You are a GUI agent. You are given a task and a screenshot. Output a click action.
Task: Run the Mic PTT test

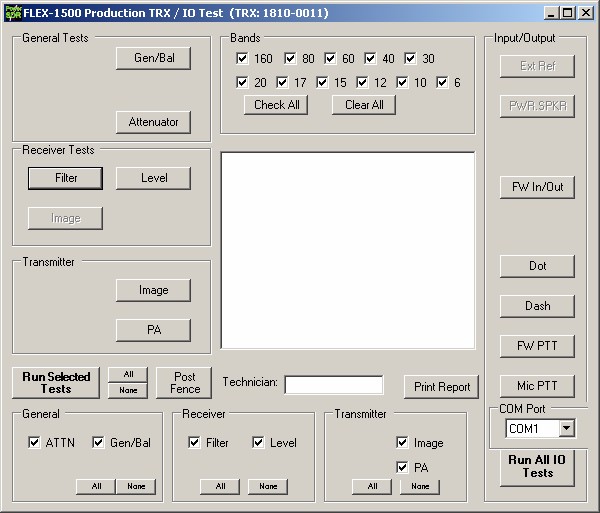pos(537,386)
